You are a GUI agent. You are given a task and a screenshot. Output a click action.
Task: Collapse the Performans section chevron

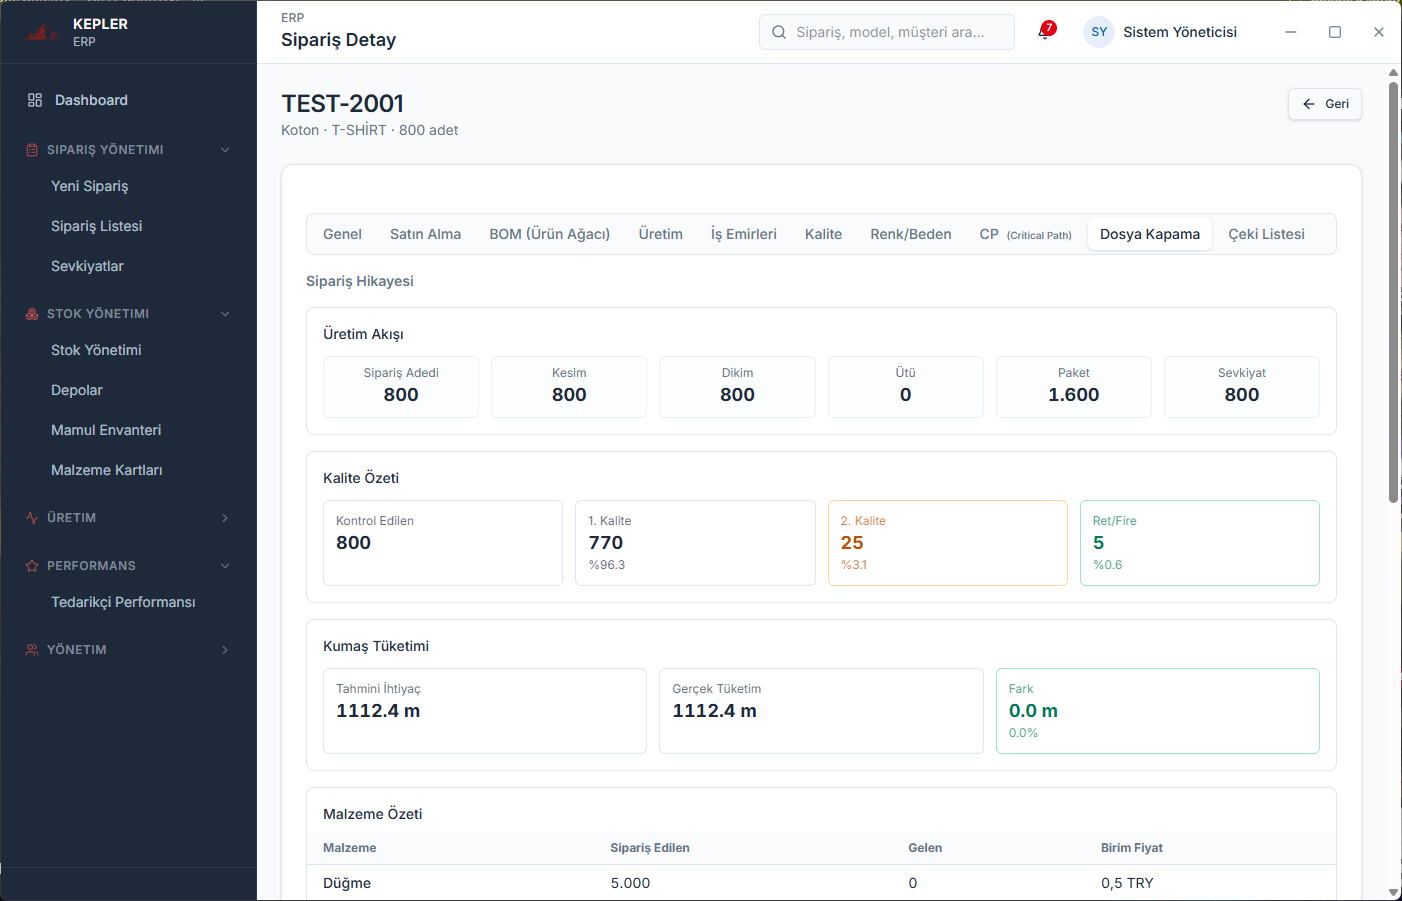(225, 566)
